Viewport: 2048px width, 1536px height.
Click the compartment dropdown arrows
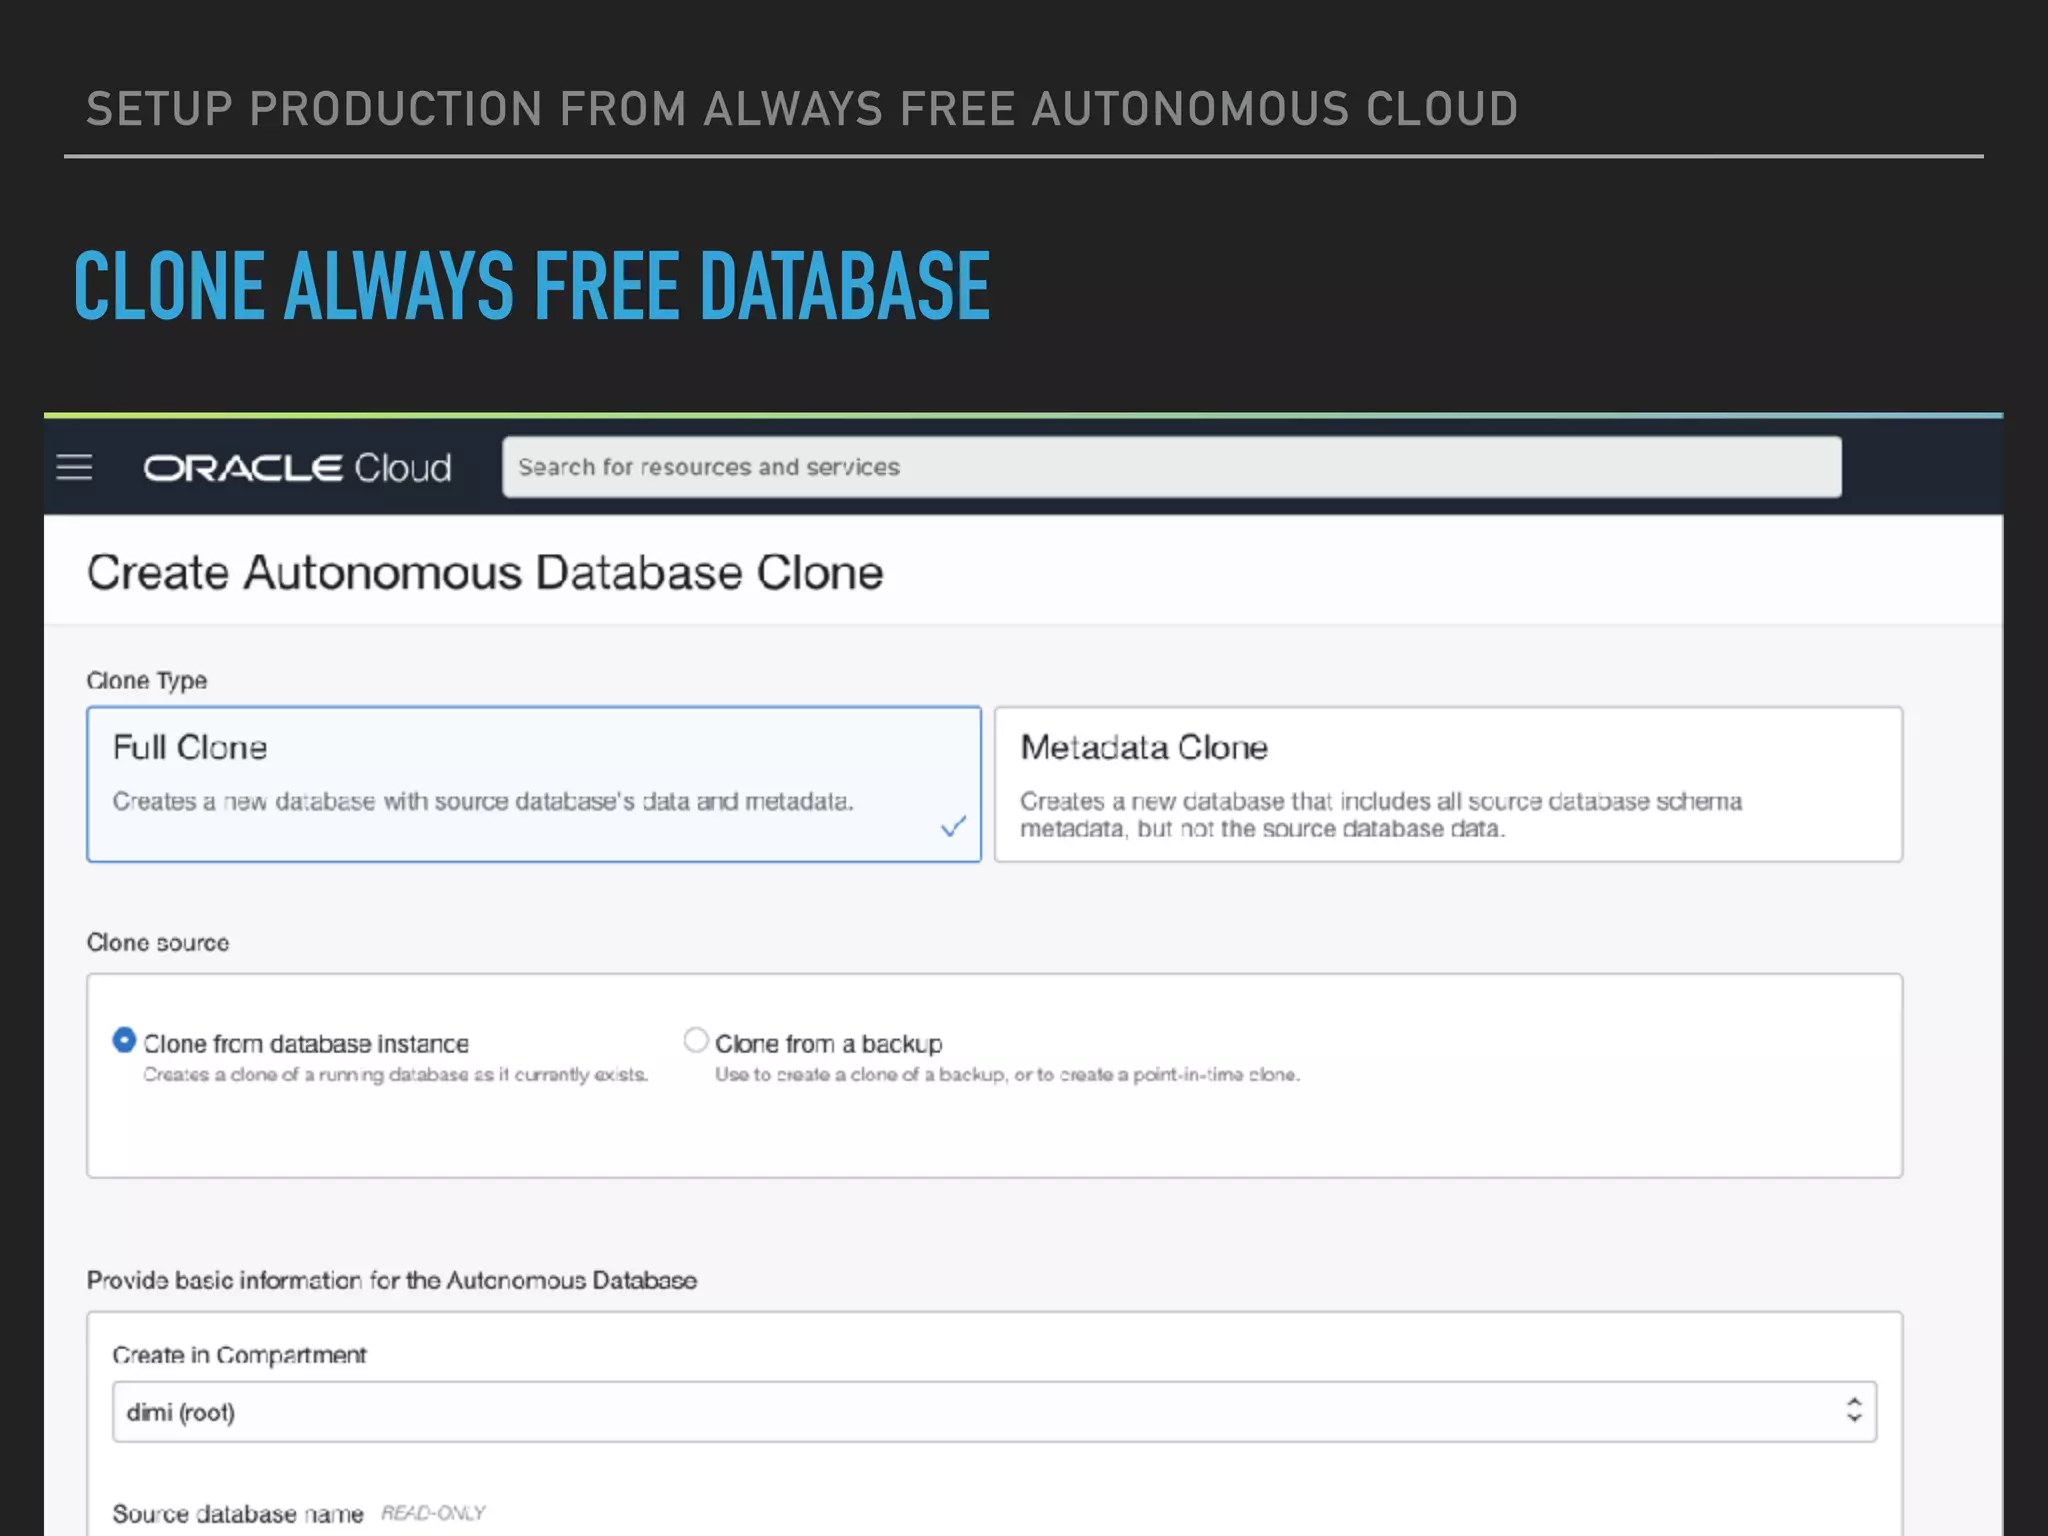pos(1854,1411)
